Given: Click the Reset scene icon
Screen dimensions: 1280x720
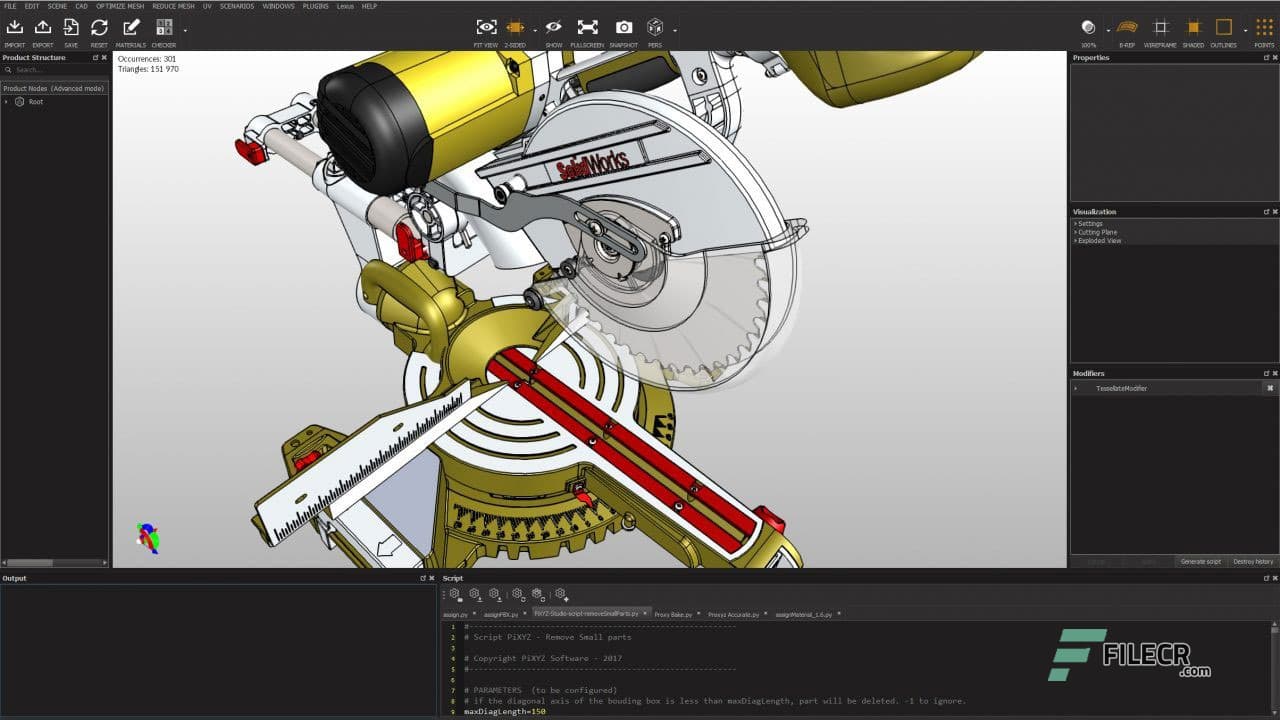Looking at the screenshot, I should pyautogui.click(x=99, y=29).
